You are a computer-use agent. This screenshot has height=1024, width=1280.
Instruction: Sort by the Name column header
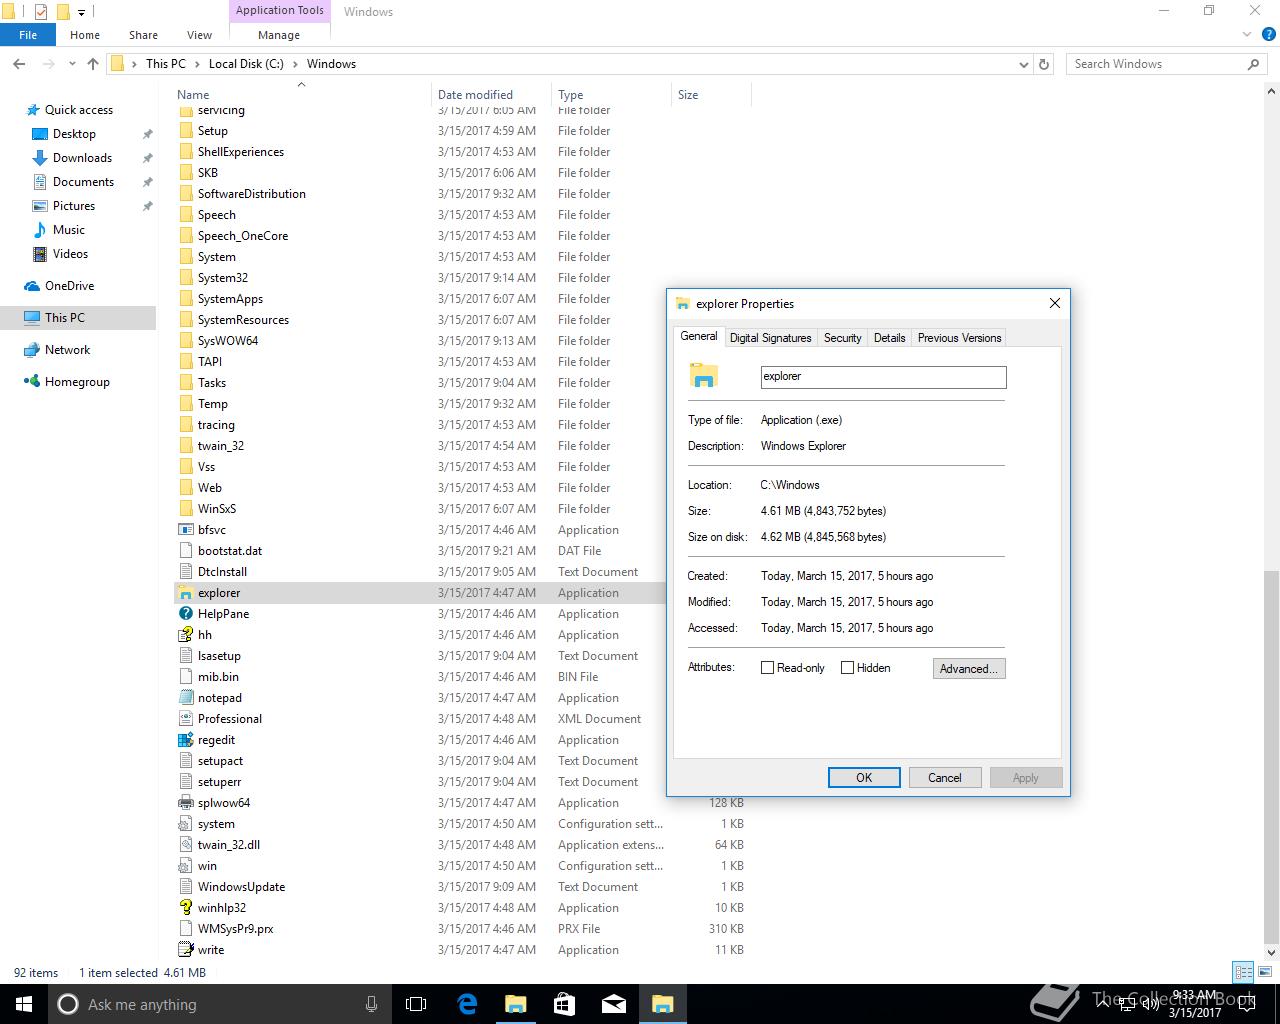coord(300,95)
